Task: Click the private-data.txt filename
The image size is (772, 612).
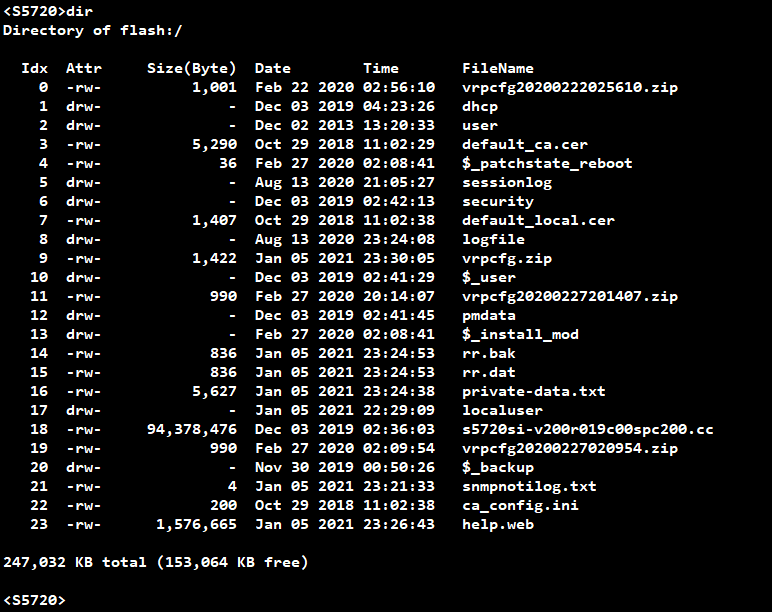Action: 534,392
